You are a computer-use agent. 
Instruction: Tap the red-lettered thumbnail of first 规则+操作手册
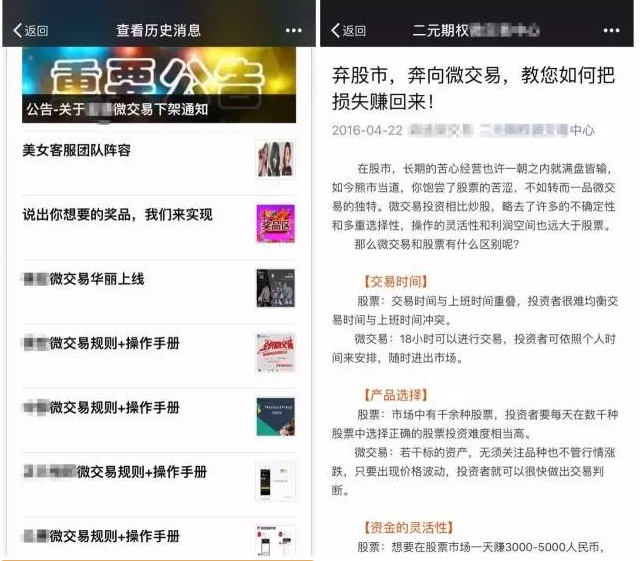pos(275,352)
